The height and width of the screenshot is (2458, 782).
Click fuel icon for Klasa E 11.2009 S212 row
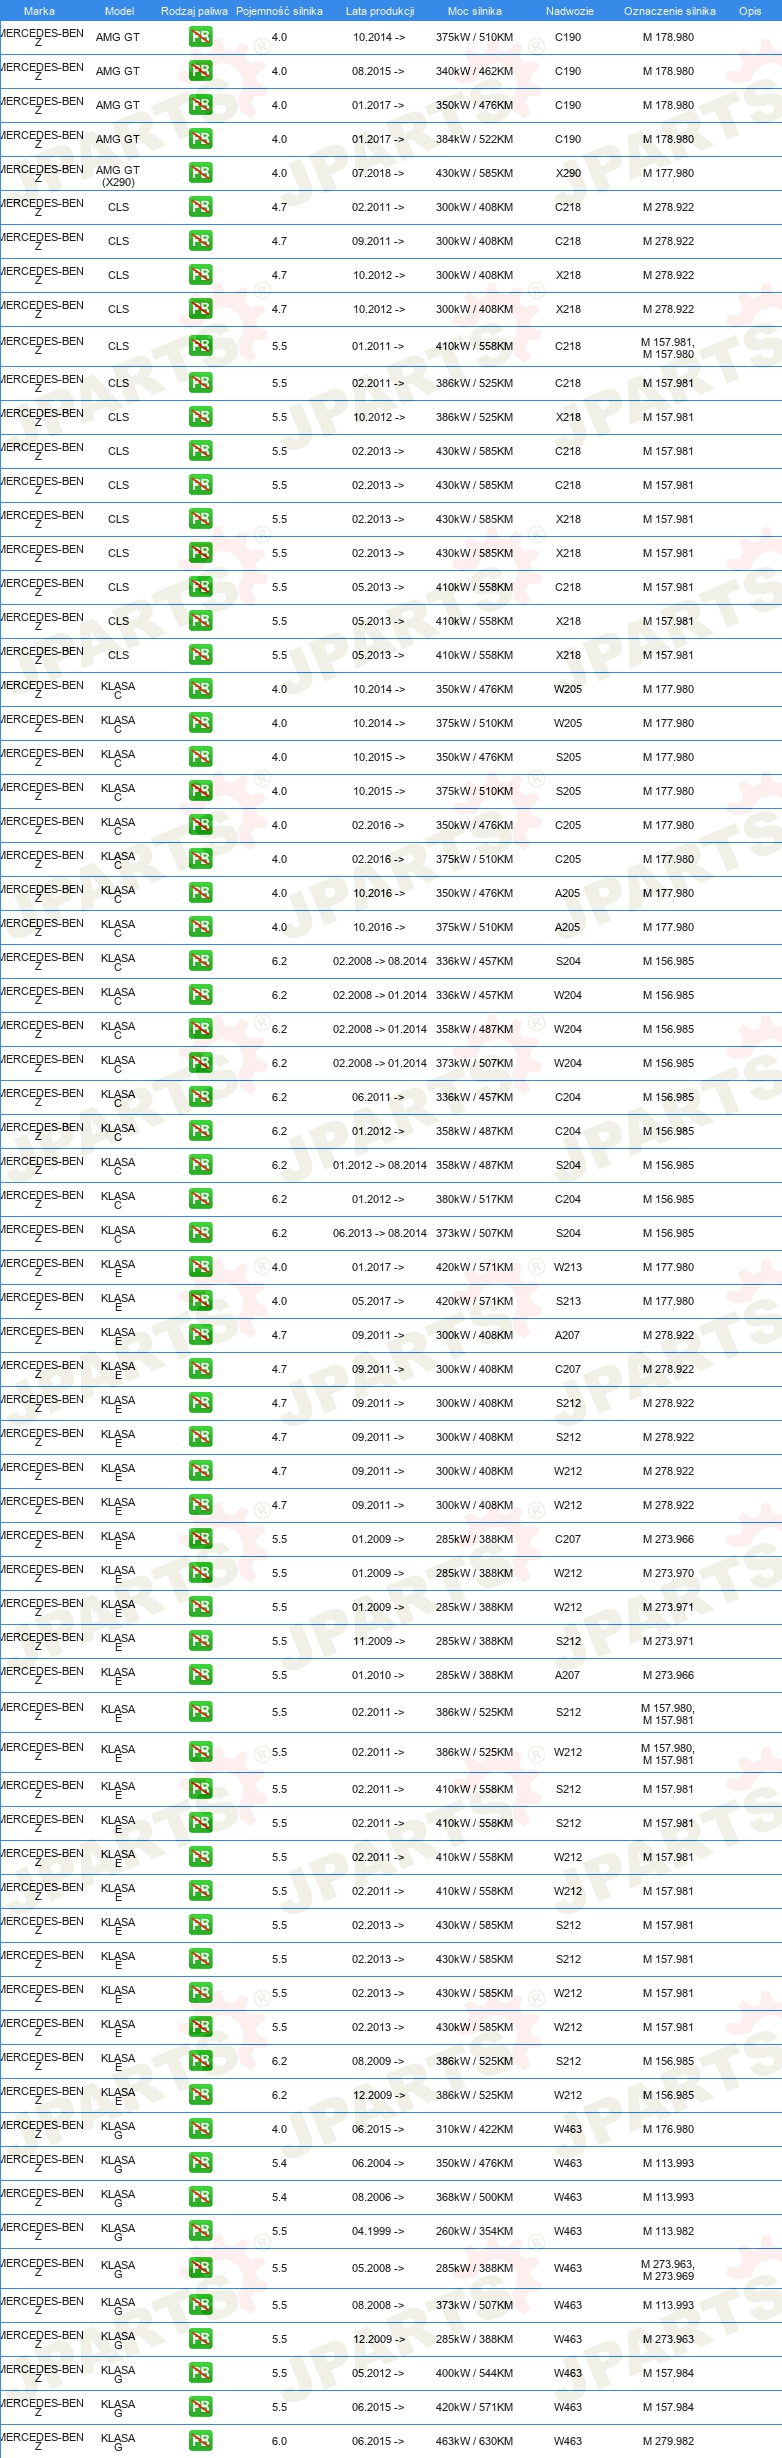pyautogui.click(x=200, y=1641)
